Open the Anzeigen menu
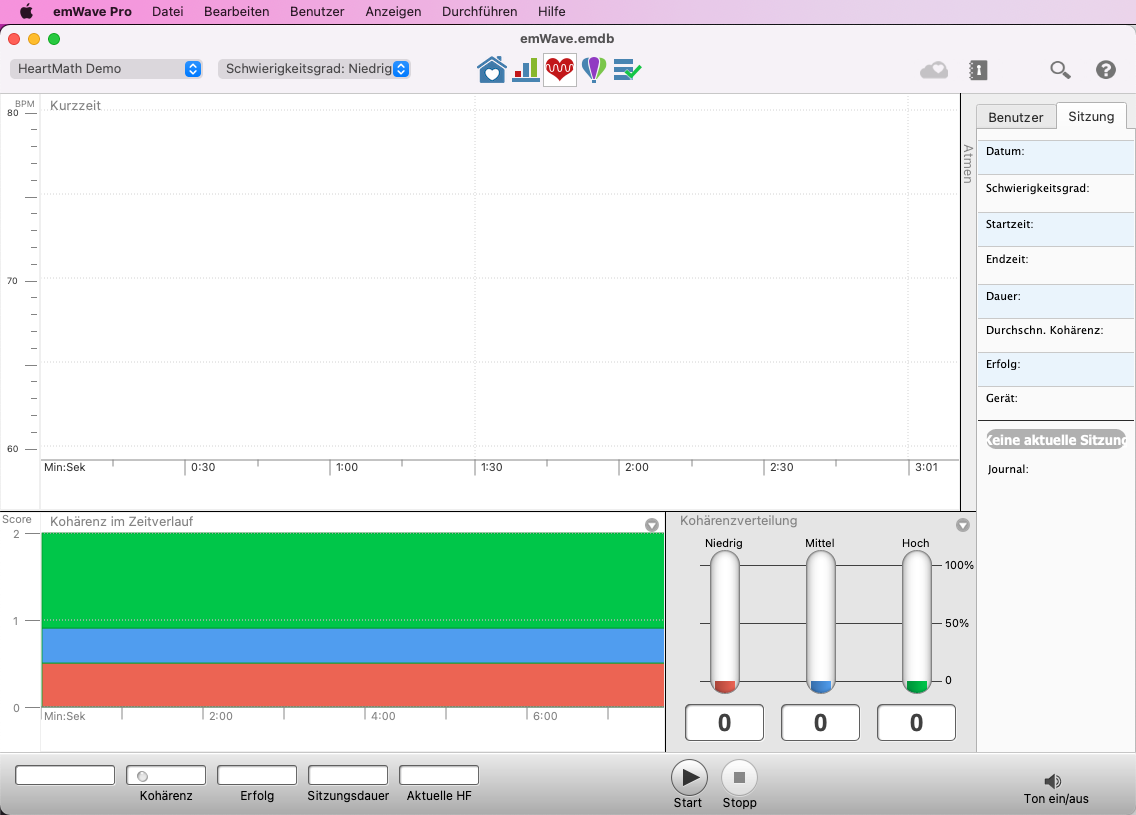 tap(393, 12)
